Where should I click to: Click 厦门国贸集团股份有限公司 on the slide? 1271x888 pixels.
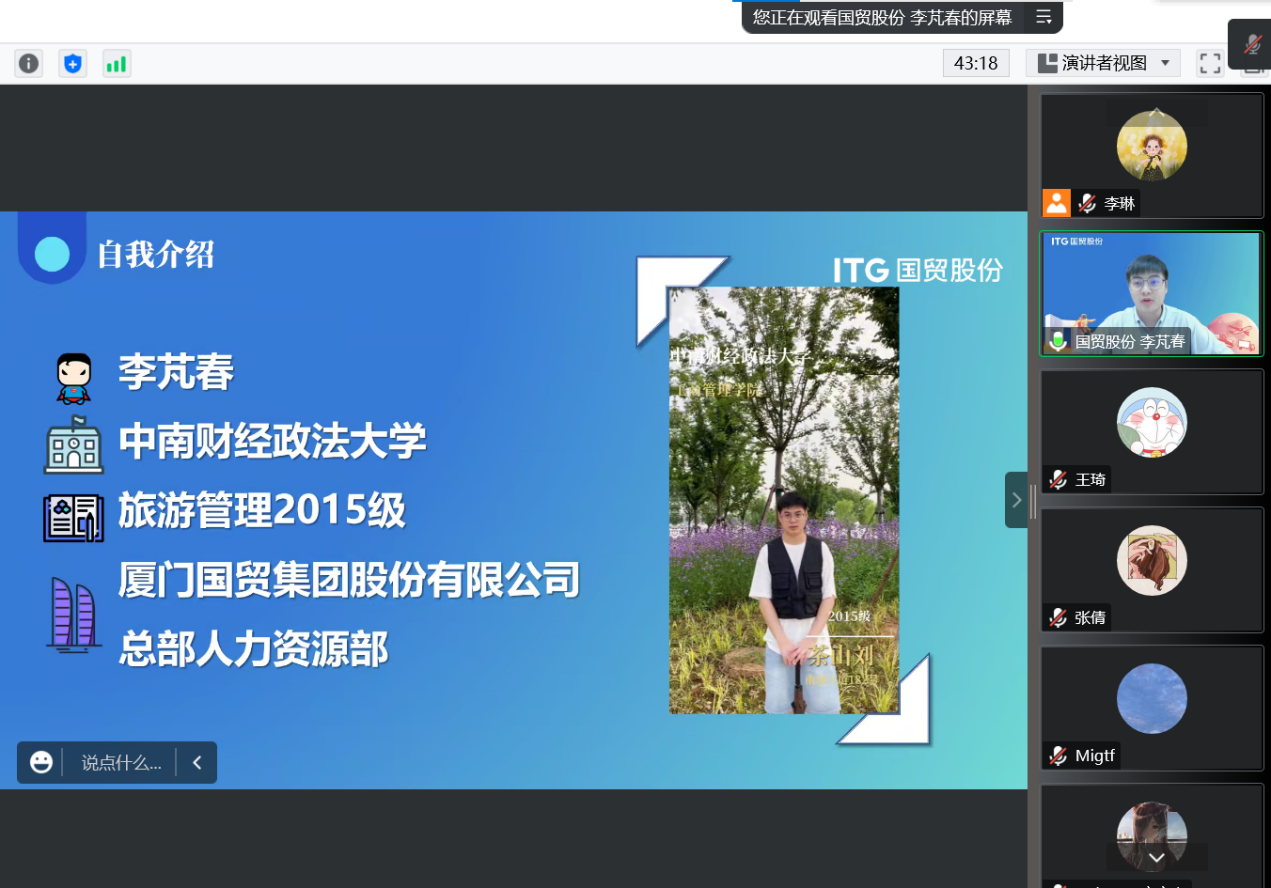click(350, 580)
